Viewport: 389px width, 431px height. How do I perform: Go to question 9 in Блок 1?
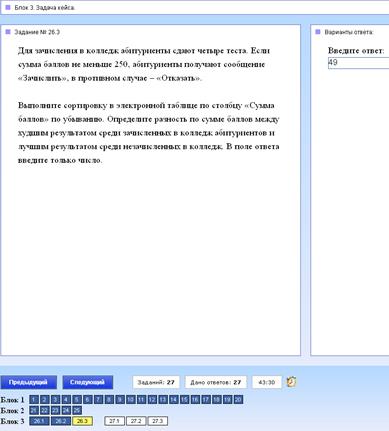pyautogui.click(x=120, y=400)
